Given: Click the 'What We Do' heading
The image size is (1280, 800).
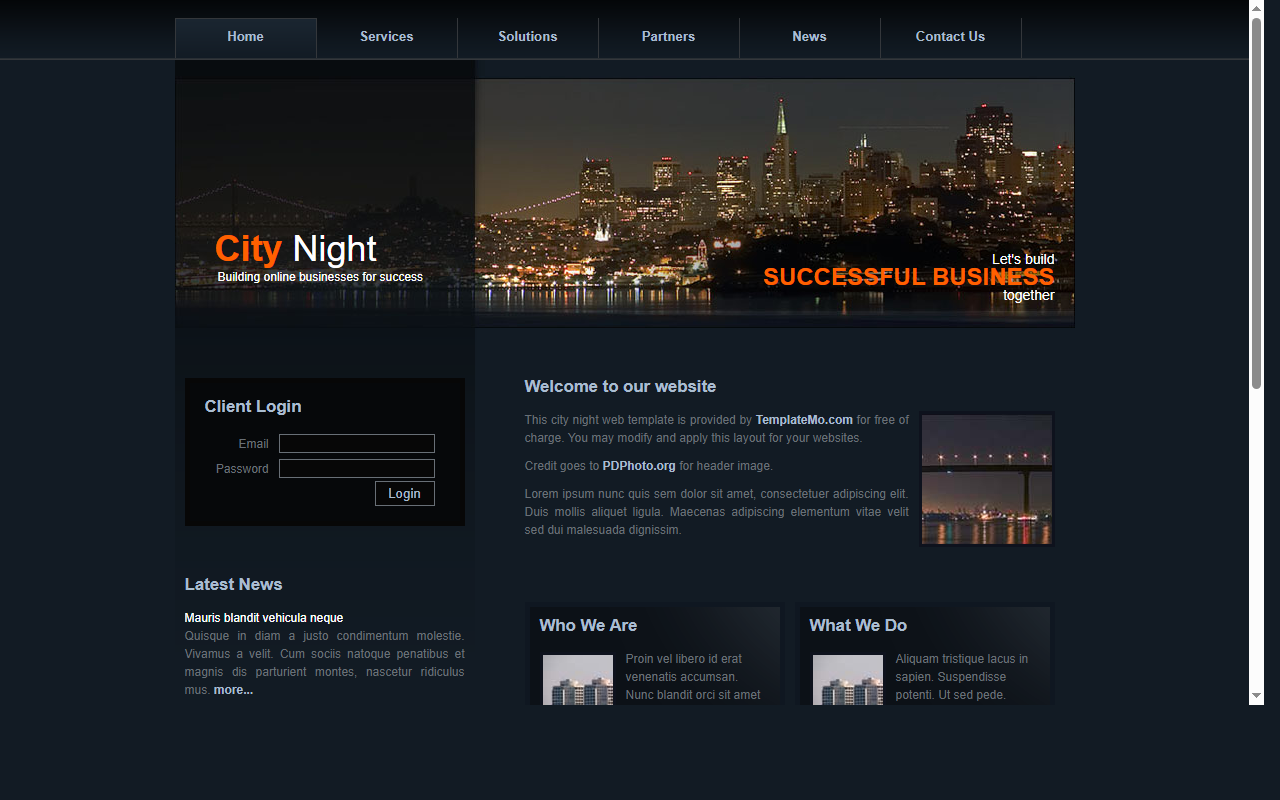Looking at the screenshot, I should click(x=858, y=626).
